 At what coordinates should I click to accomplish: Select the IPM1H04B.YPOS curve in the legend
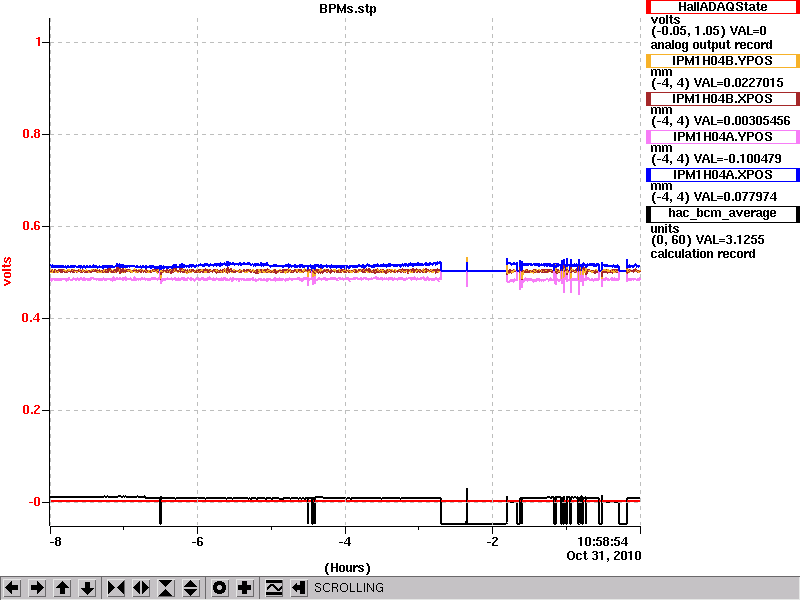[x=722, y=61]
